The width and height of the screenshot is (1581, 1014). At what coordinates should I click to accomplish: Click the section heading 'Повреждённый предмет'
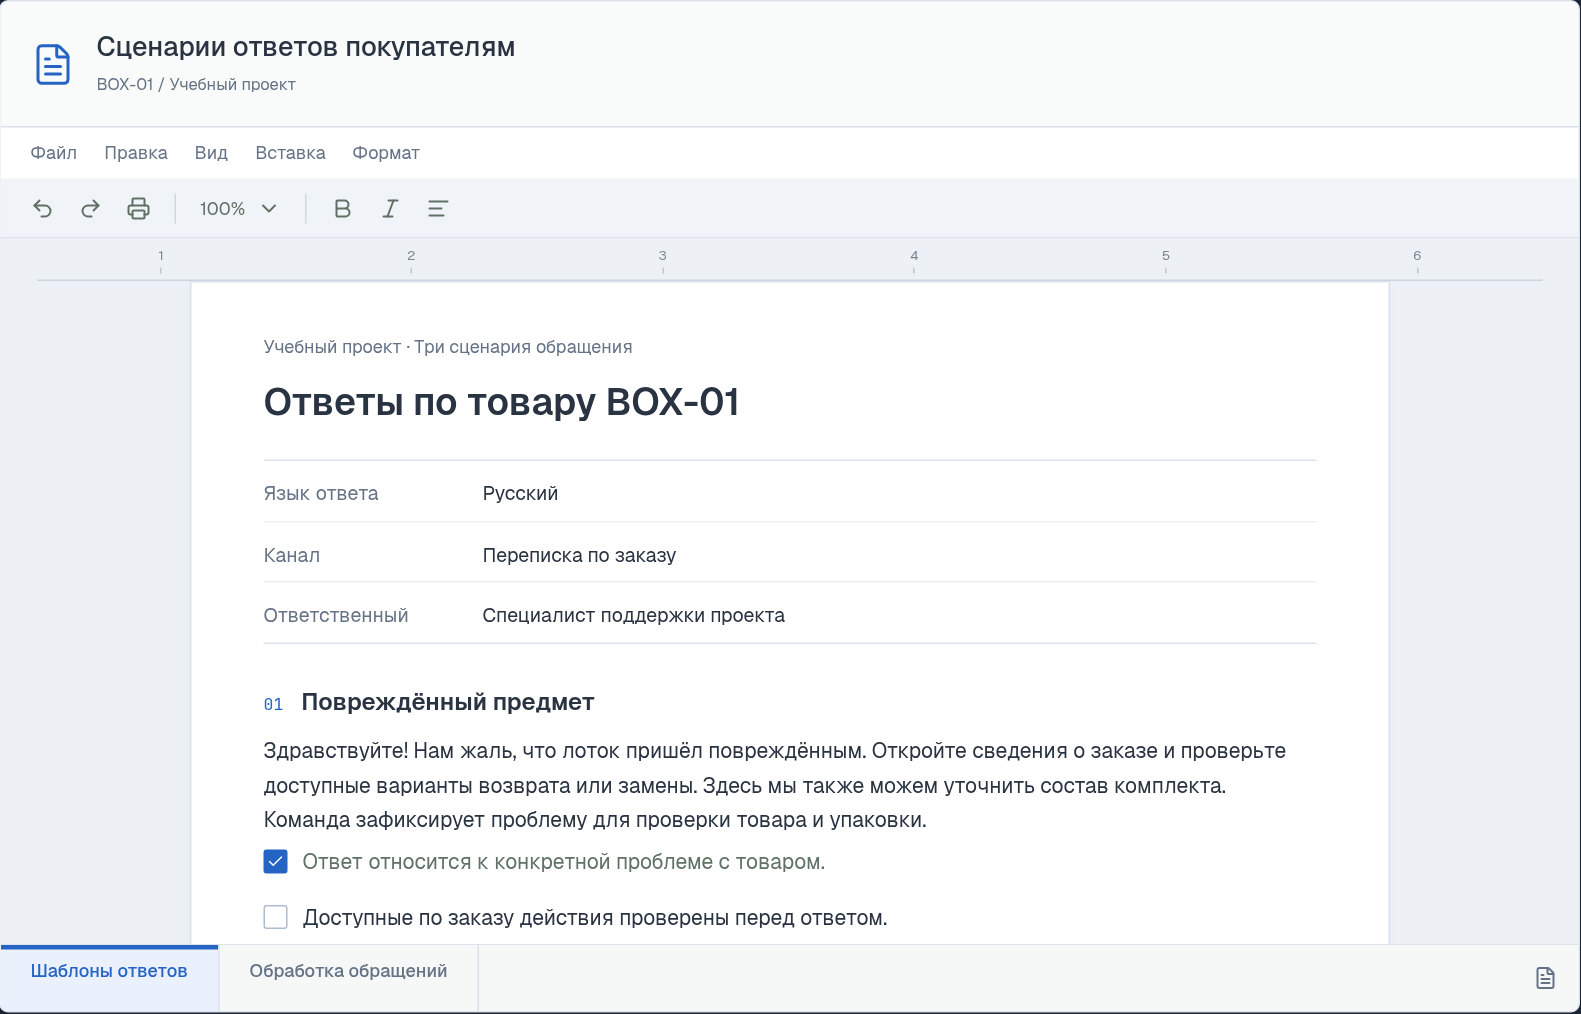(448, 702)
